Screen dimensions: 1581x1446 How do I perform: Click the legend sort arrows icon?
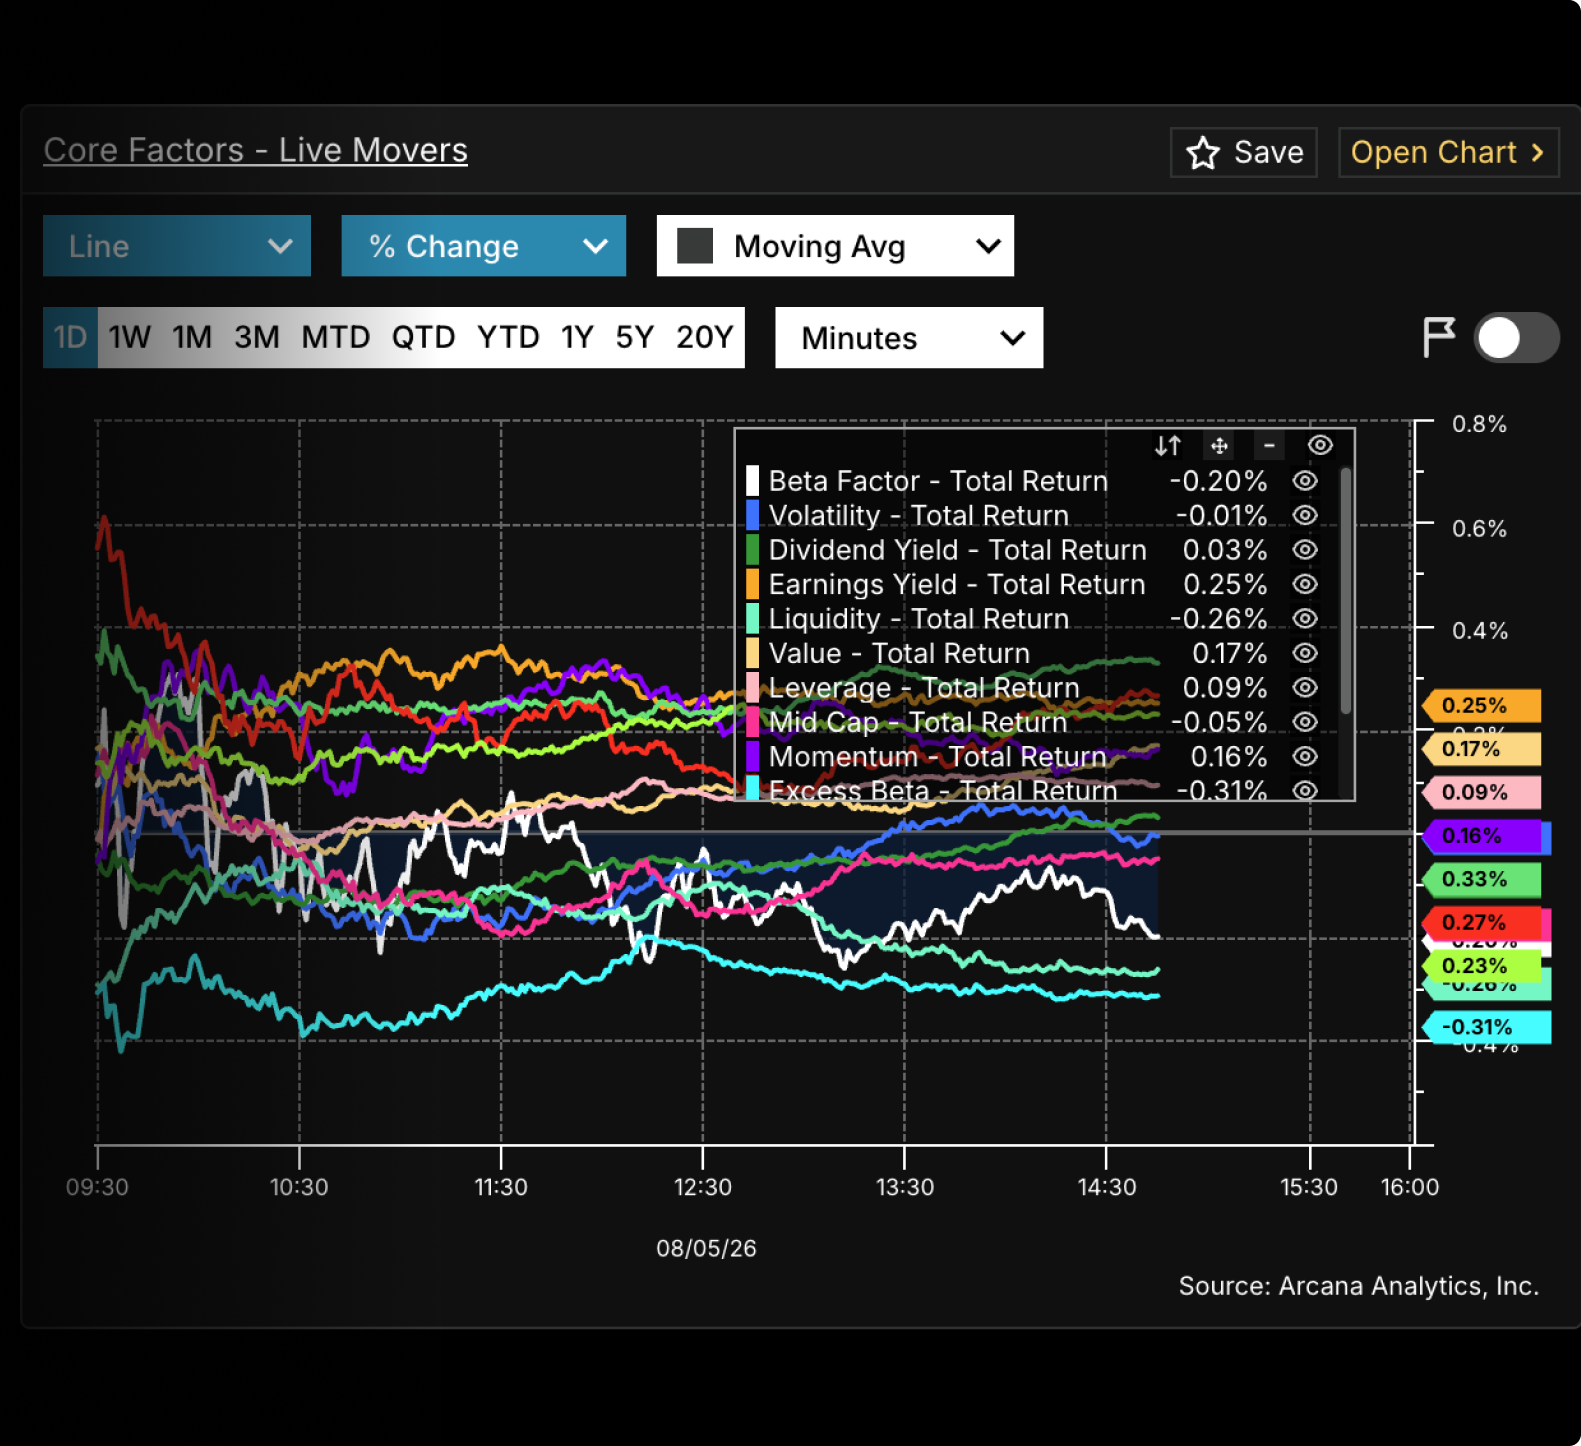(x=1168, y=446)
